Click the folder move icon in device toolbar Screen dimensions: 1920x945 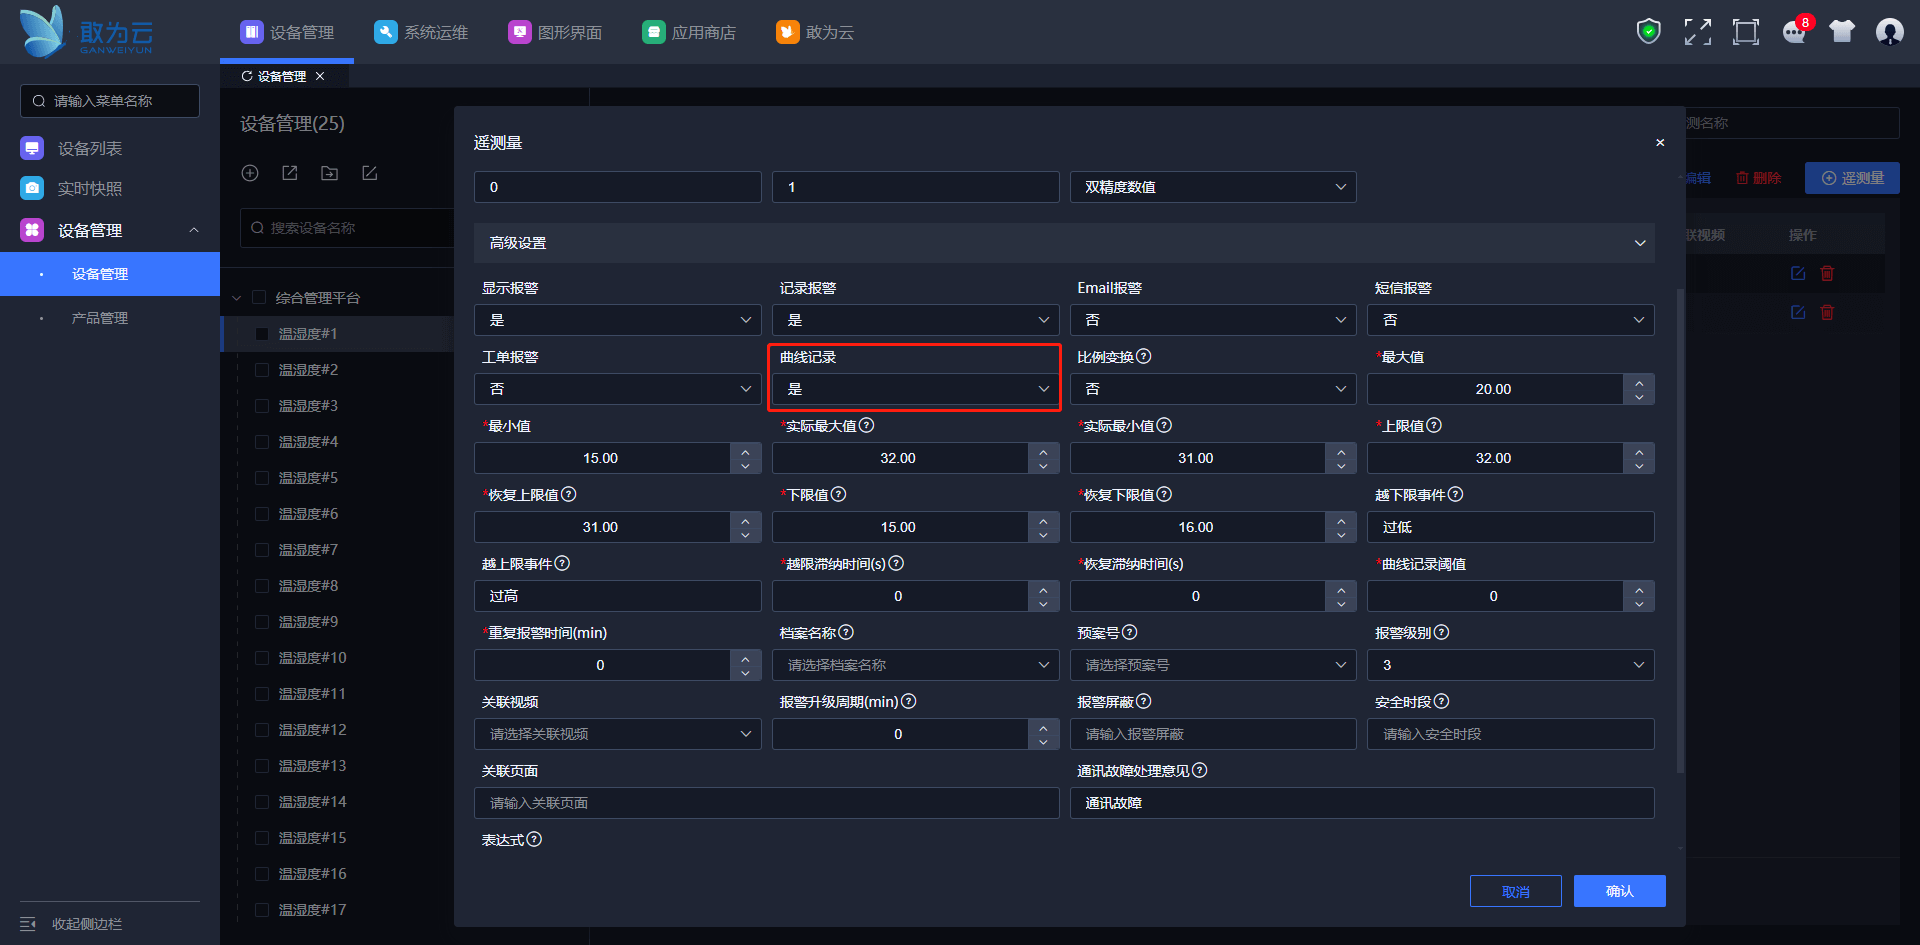click(329, 173)
